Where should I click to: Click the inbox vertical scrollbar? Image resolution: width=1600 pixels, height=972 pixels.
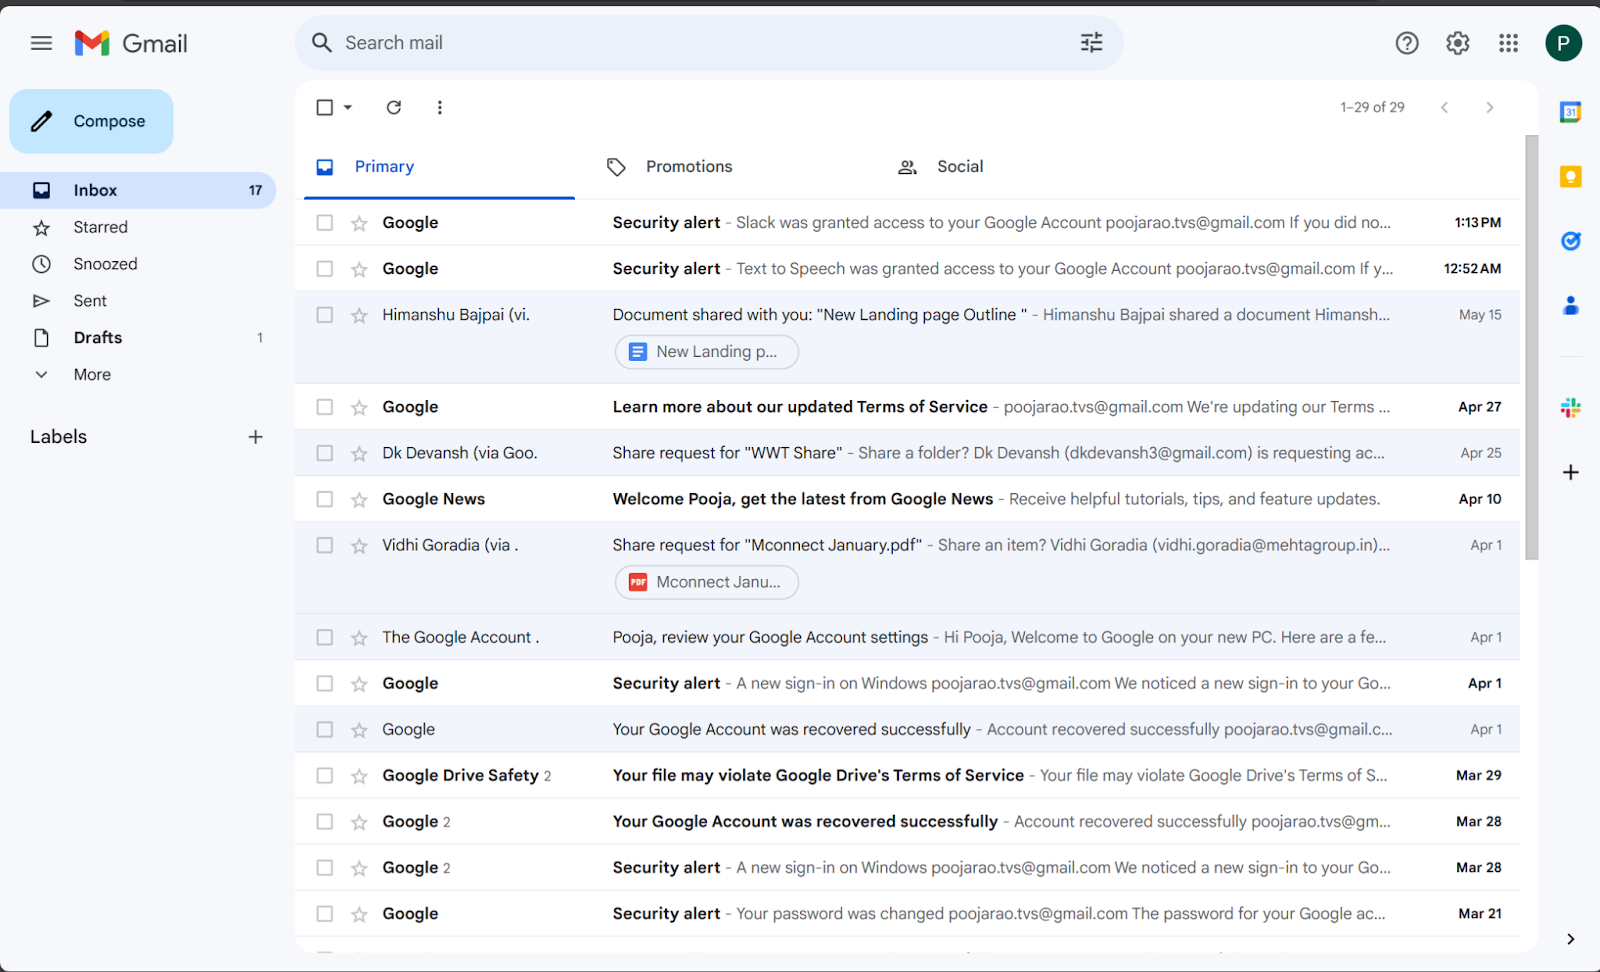coord(1532,348)
